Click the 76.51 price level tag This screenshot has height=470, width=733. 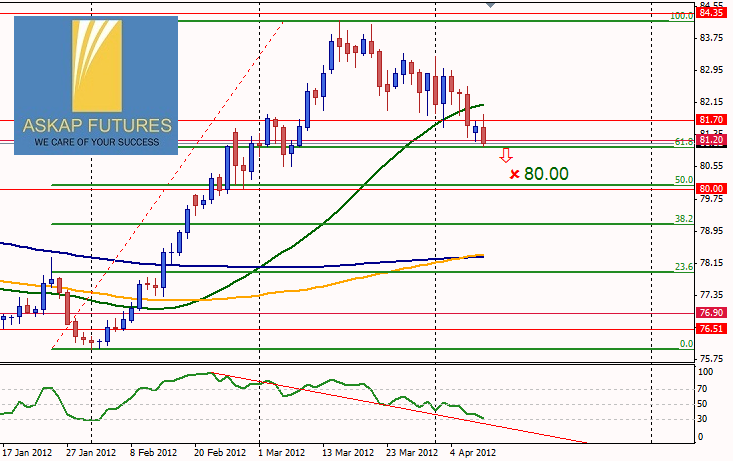711,328
